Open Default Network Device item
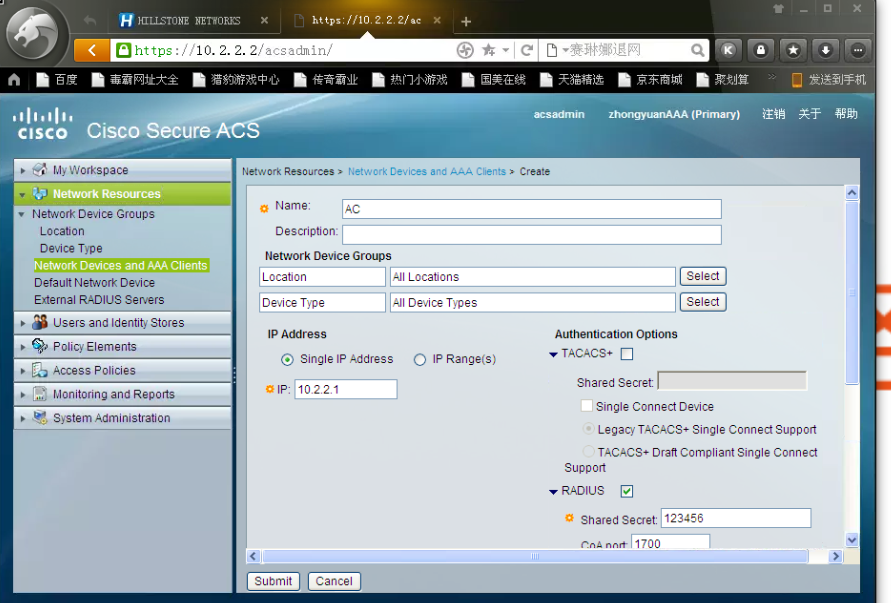891x603 pixels. [x=94, y=282]
